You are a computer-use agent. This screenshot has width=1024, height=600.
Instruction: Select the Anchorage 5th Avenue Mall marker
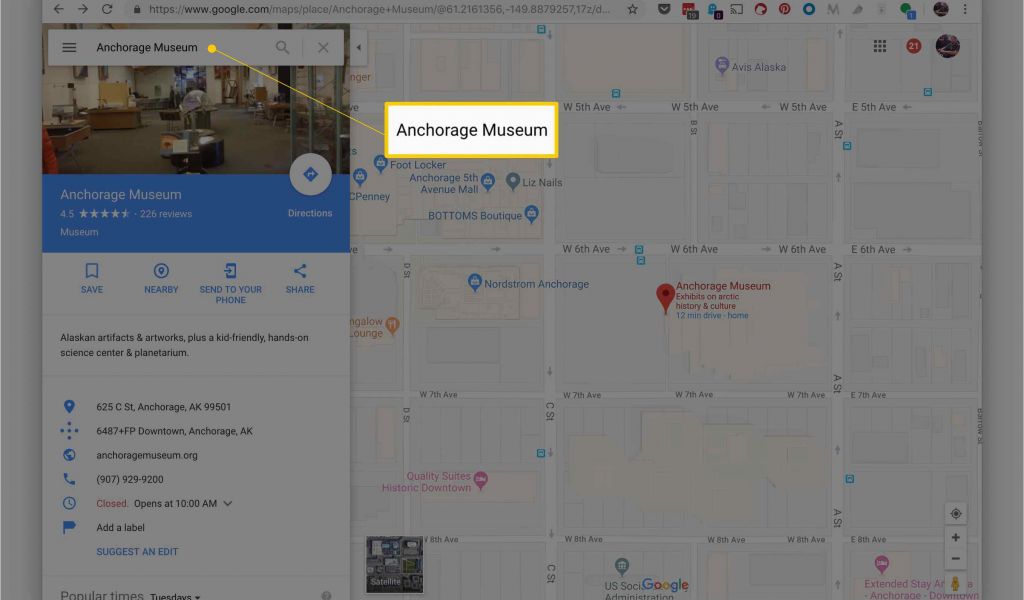point(488,182)
